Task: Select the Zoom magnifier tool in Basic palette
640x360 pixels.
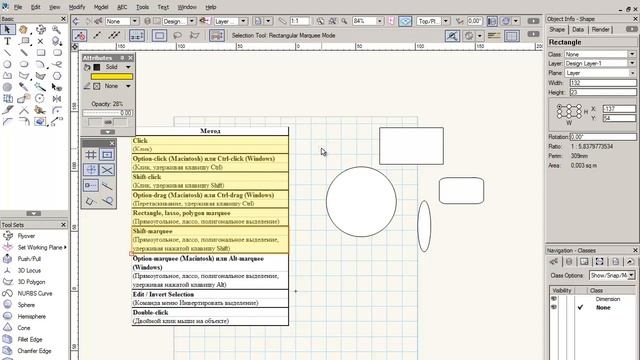Action: pos(56,29)
